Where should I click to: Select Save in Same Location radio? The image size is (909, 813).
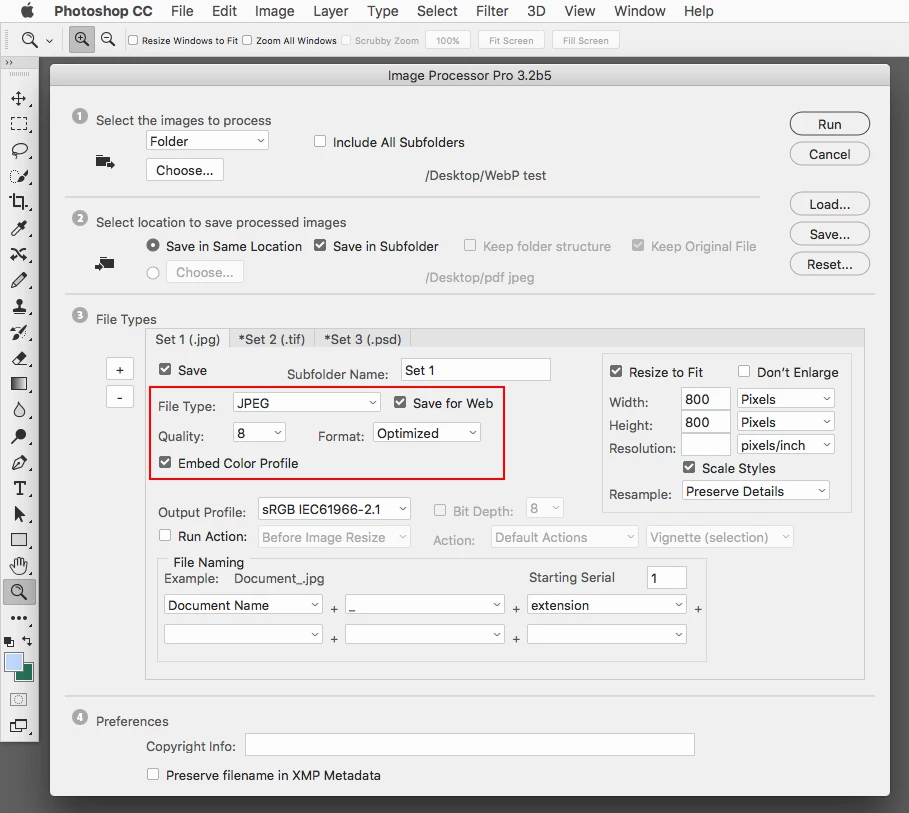click(x=152, y=245)
